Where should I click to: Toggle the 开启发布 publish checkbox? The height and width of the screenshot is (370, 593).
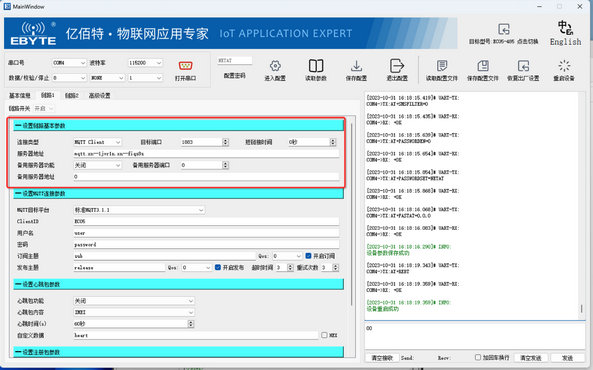218,267
